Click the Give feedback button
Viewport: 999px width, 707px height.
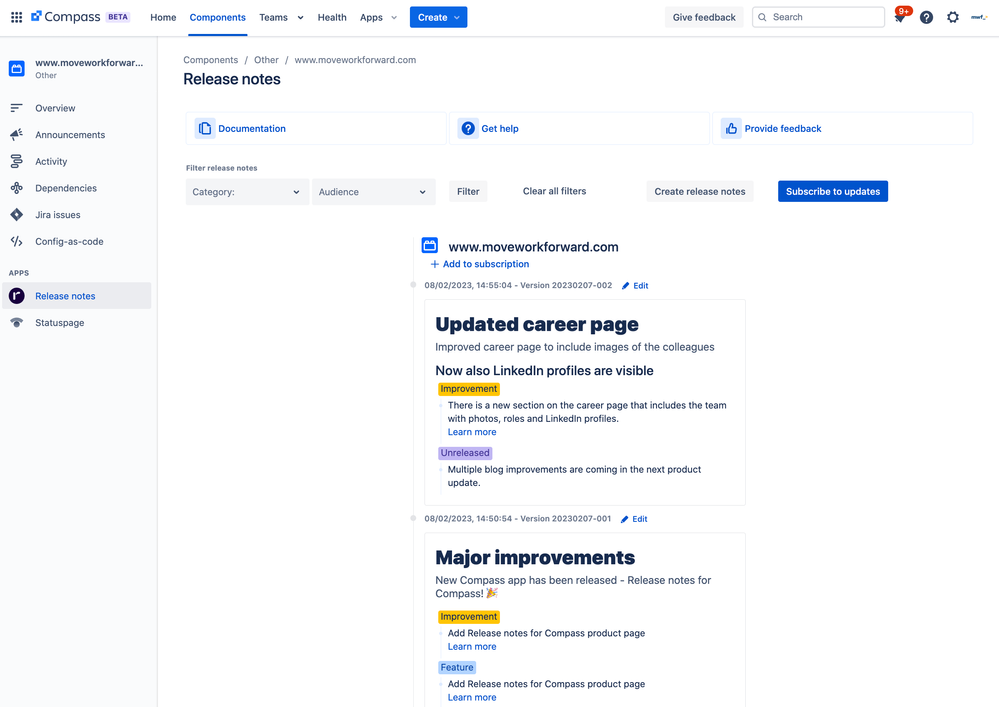(704, 17)
